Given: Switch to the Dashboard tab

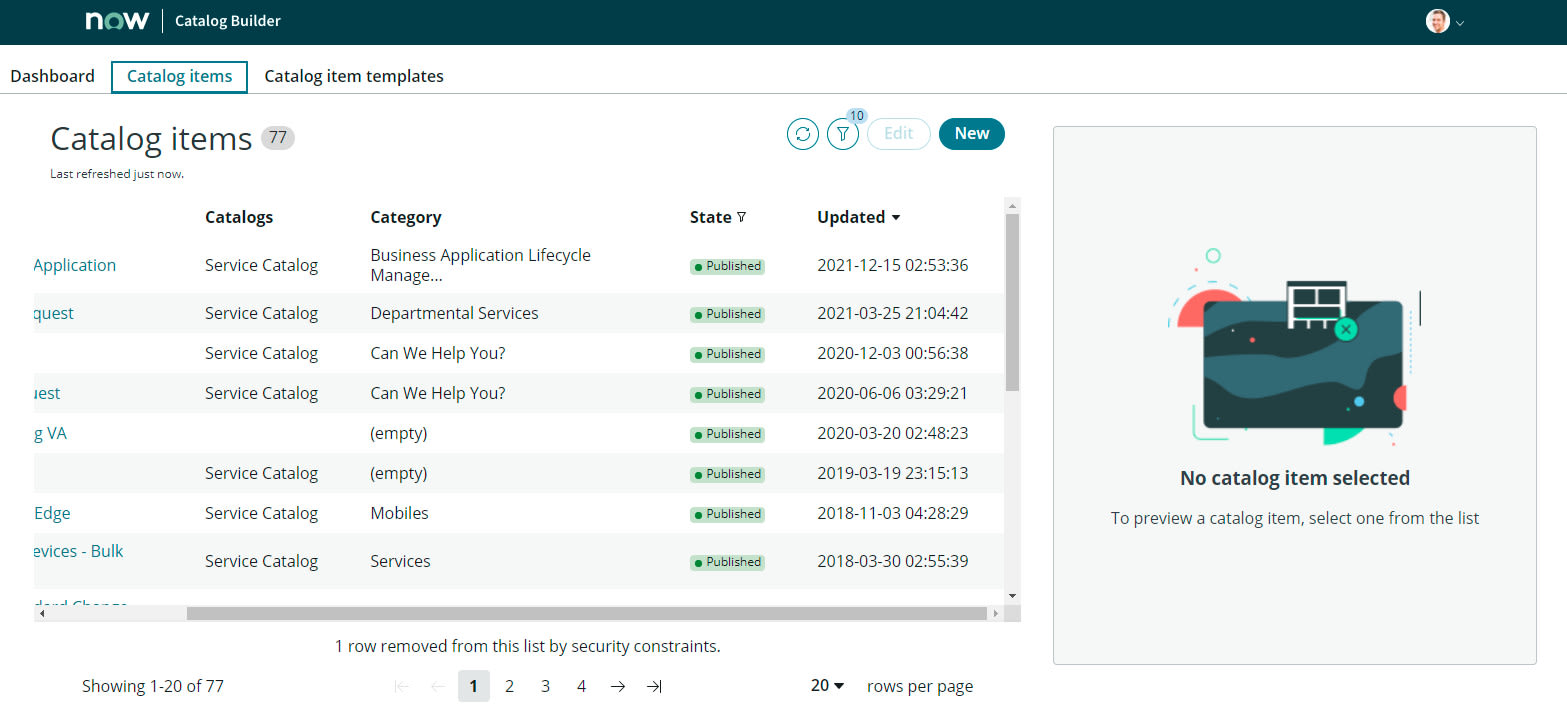Looking at the screenshot, I should [52, 76].
